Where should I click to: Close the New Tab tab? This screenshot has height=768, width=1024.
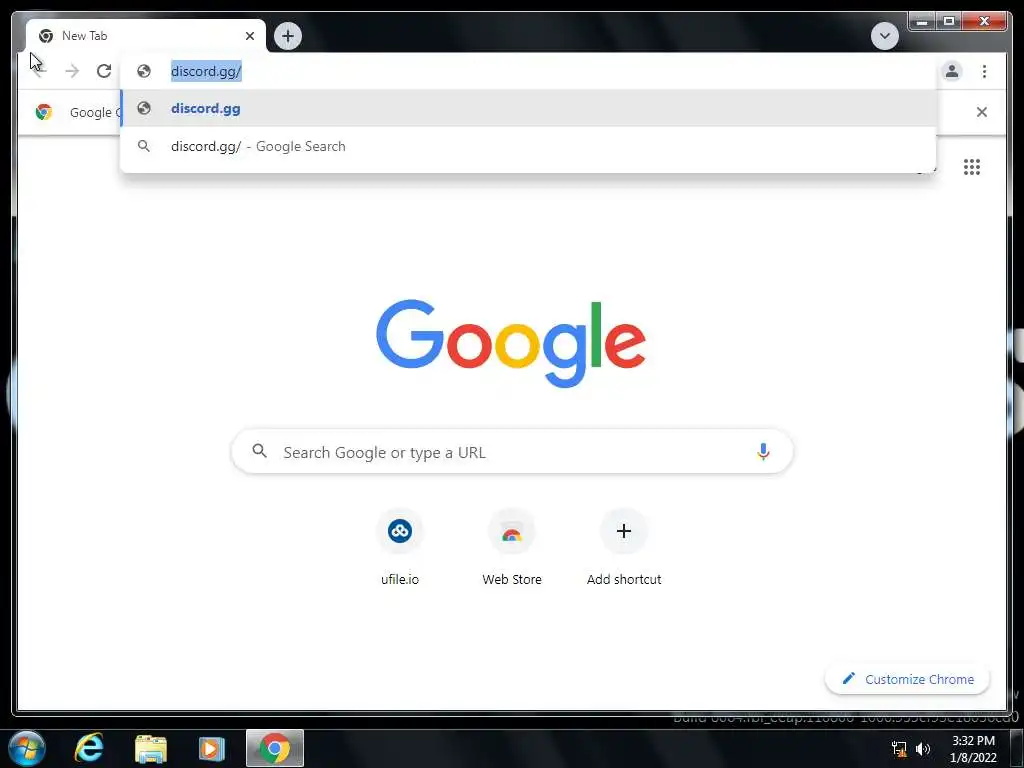pyautogui.click(x=249, y=36)
